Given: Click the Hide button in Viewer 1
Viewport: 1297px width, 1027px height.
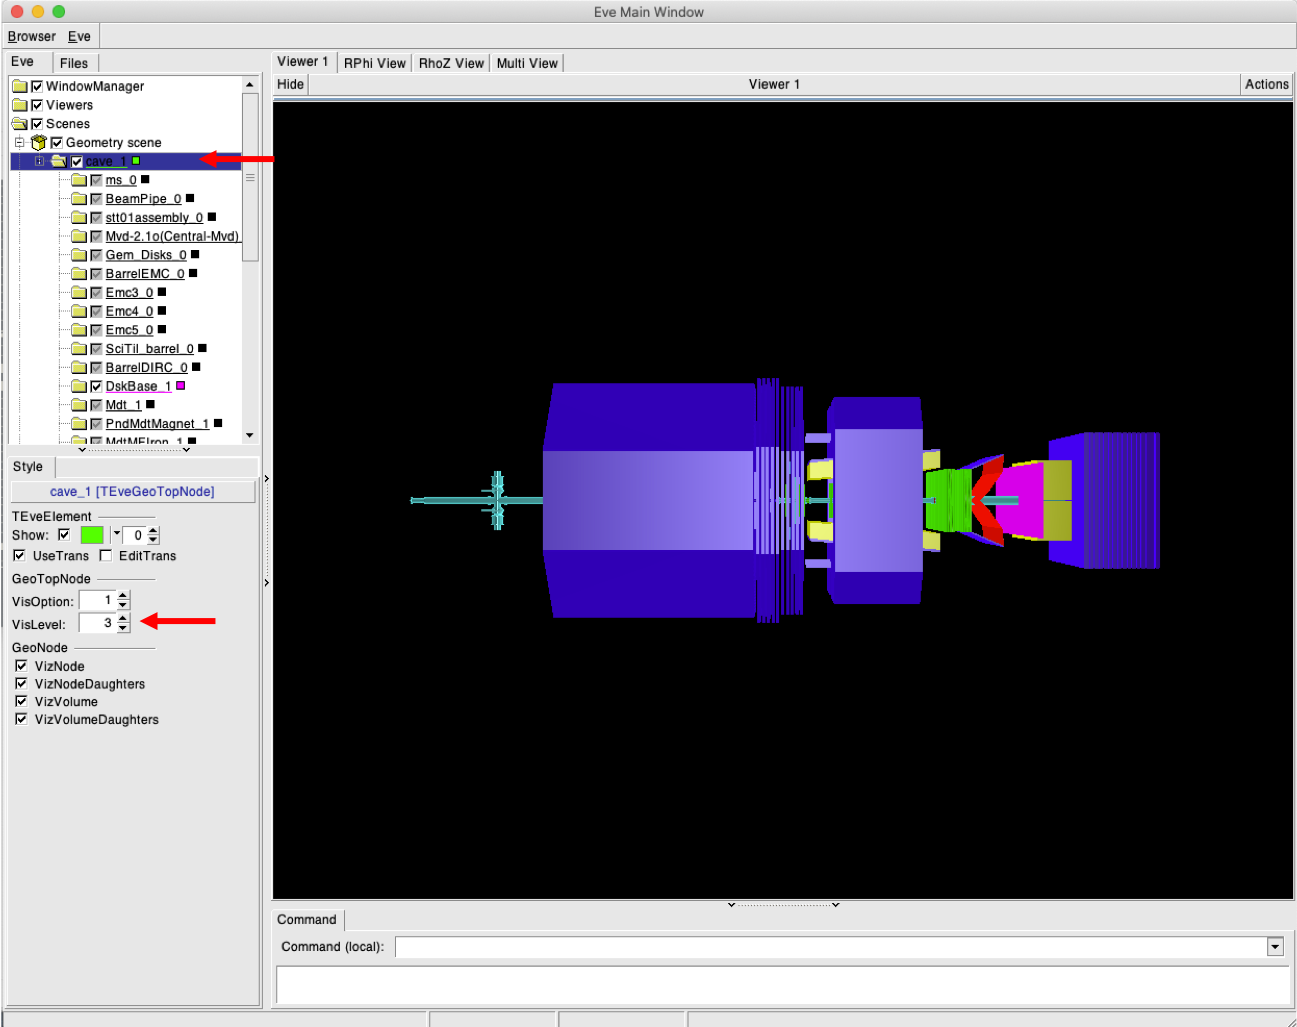Looking at the screenshot, I should (x=291, y=85).
